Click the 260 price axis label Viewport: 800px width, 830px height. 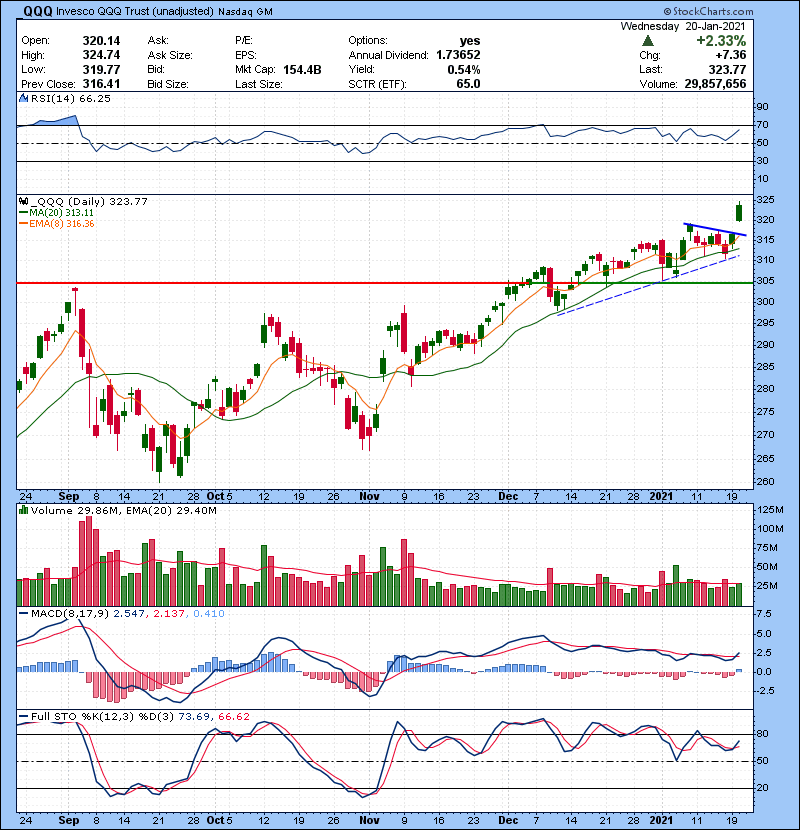coord(766,482)
